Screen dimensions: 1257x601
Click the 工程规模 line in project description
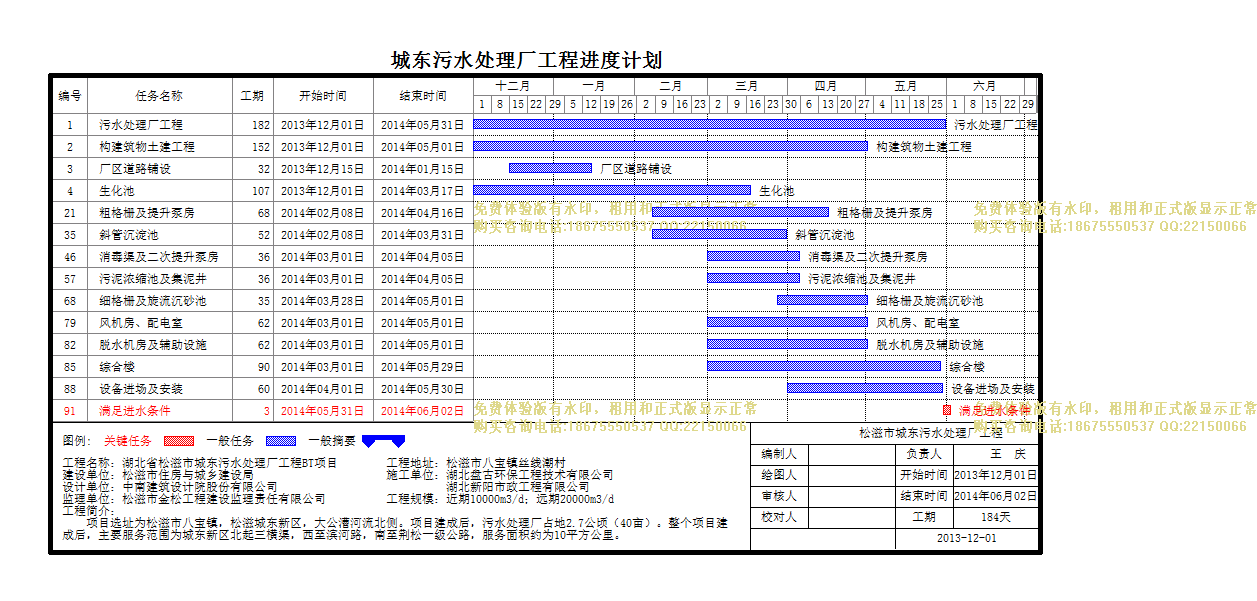[500, 498]
